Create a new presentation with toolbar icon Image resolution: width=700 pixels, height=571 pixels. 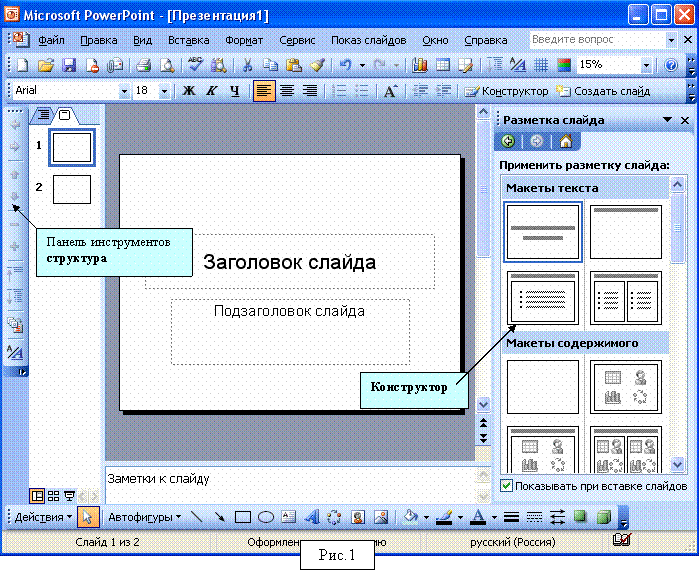22,66
